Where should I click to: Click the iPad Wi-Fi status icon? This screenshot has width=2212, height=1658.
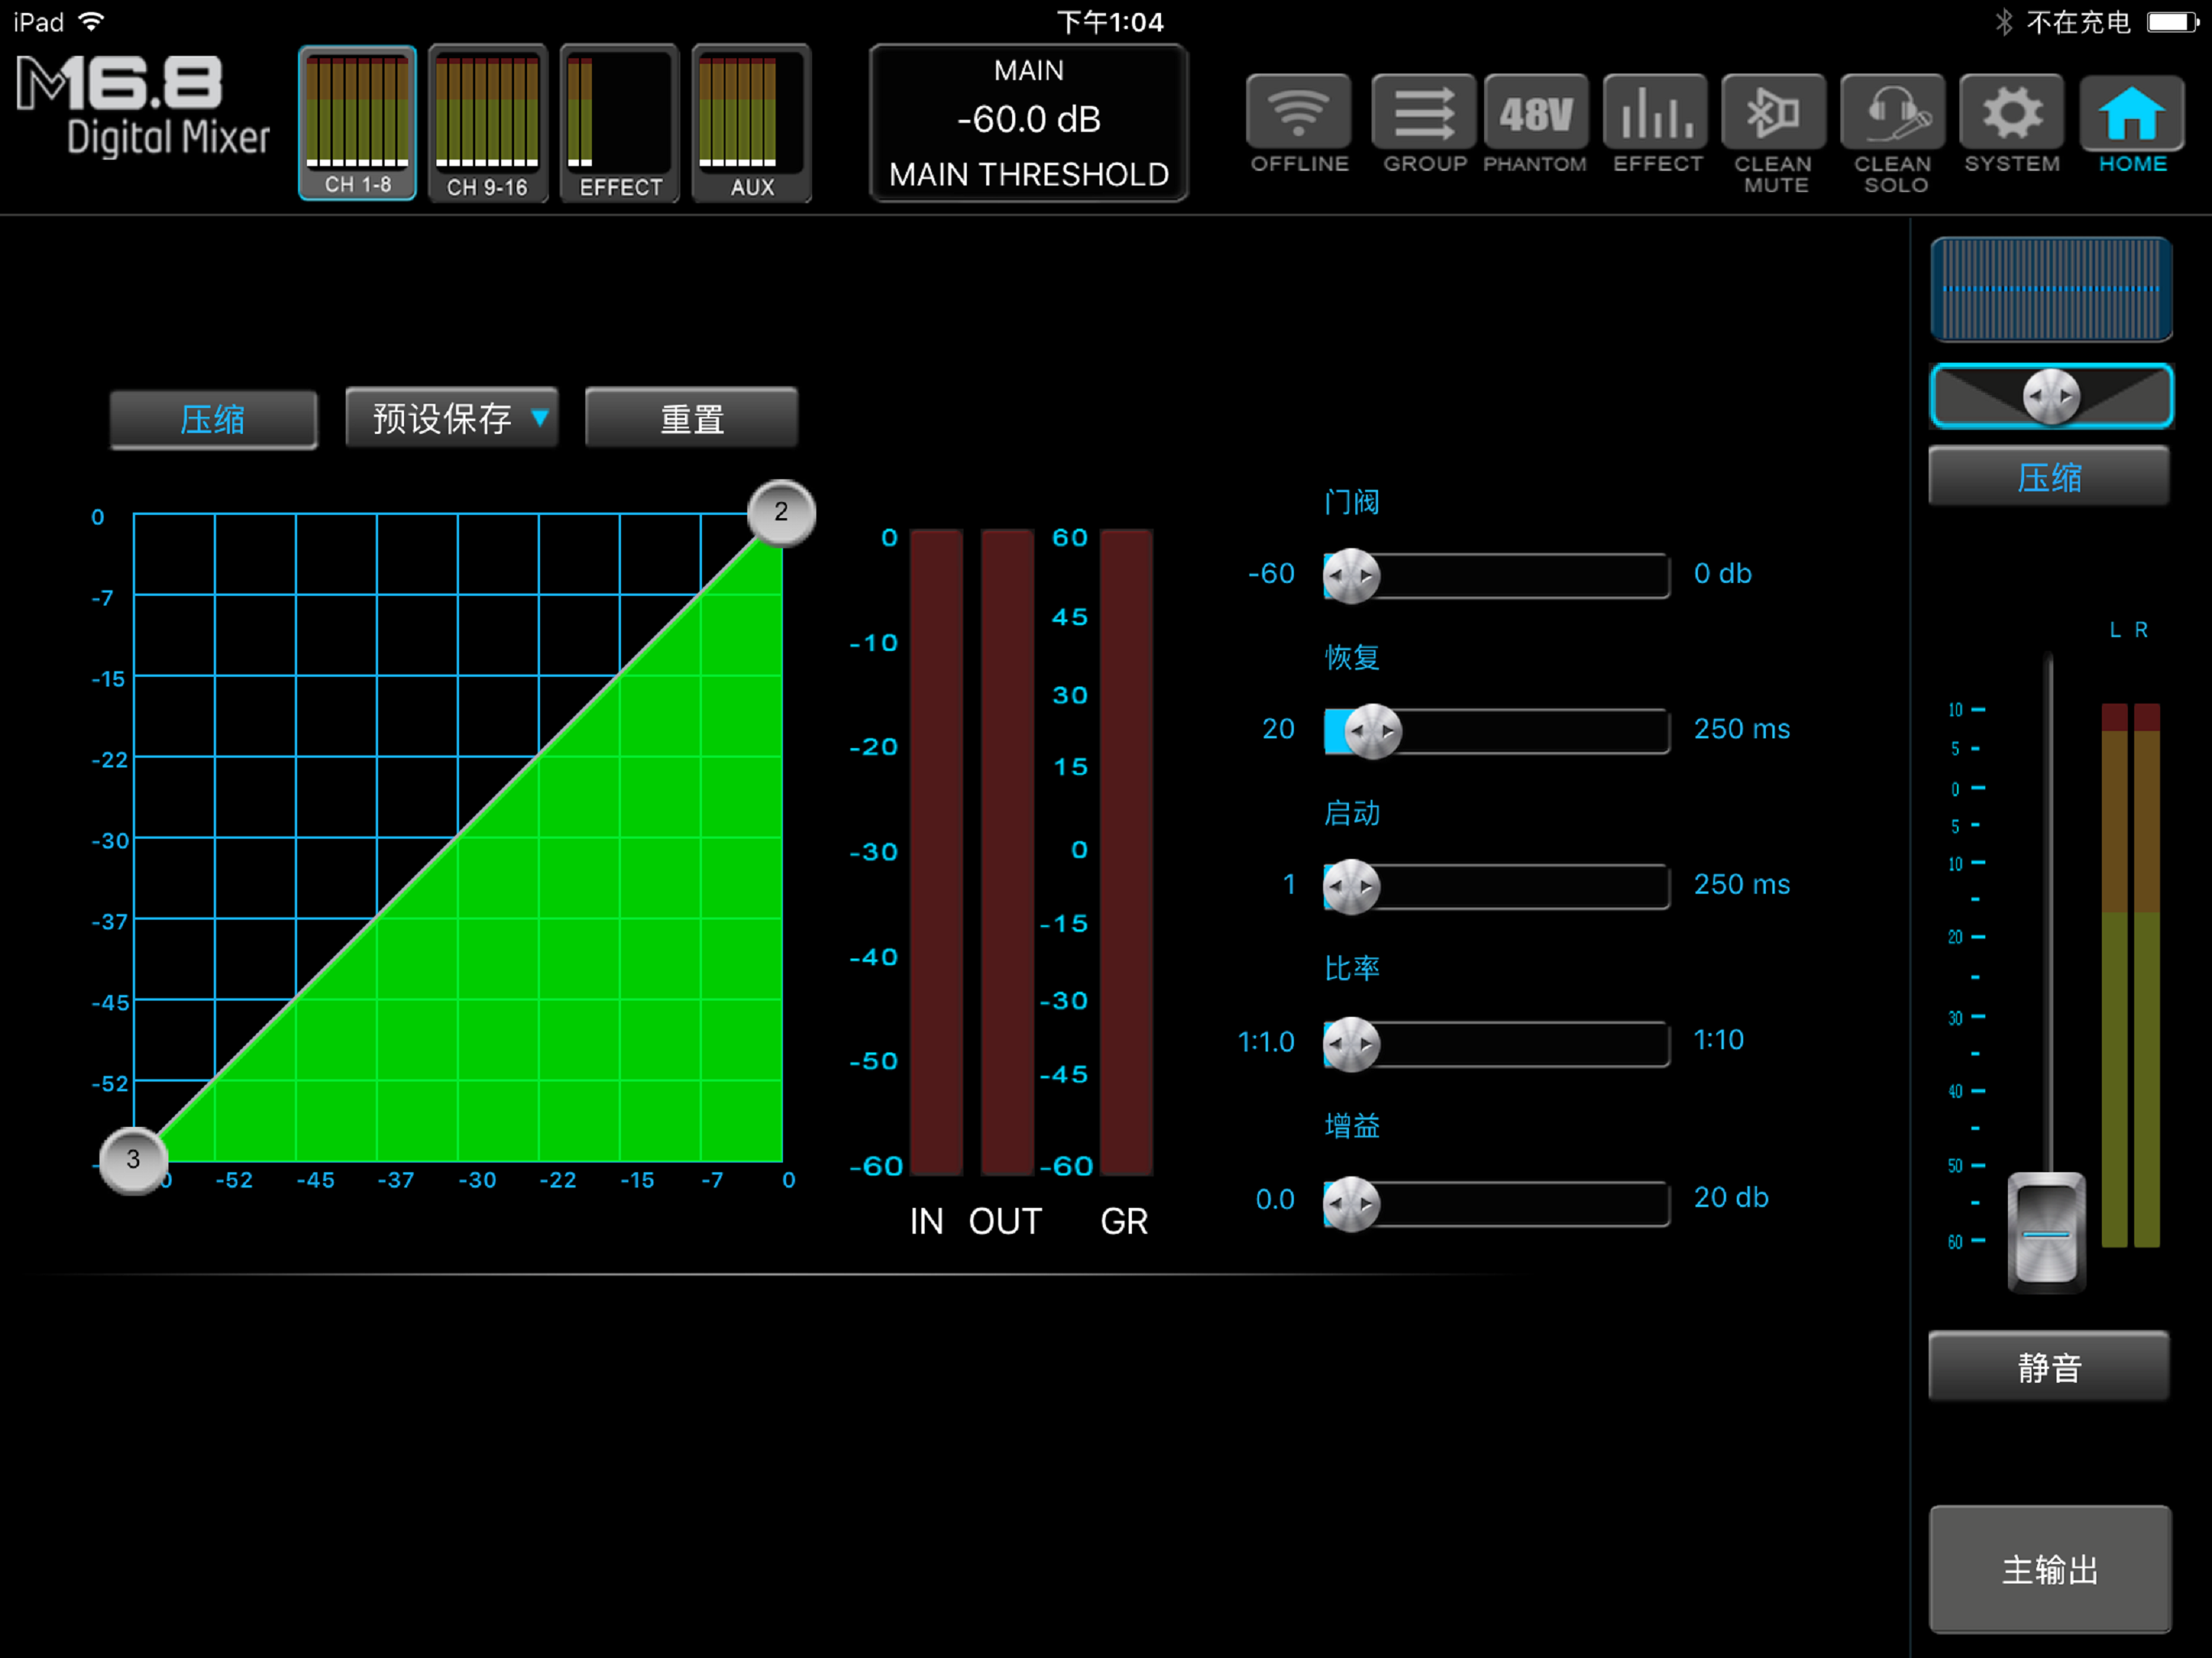coord(91,22)
